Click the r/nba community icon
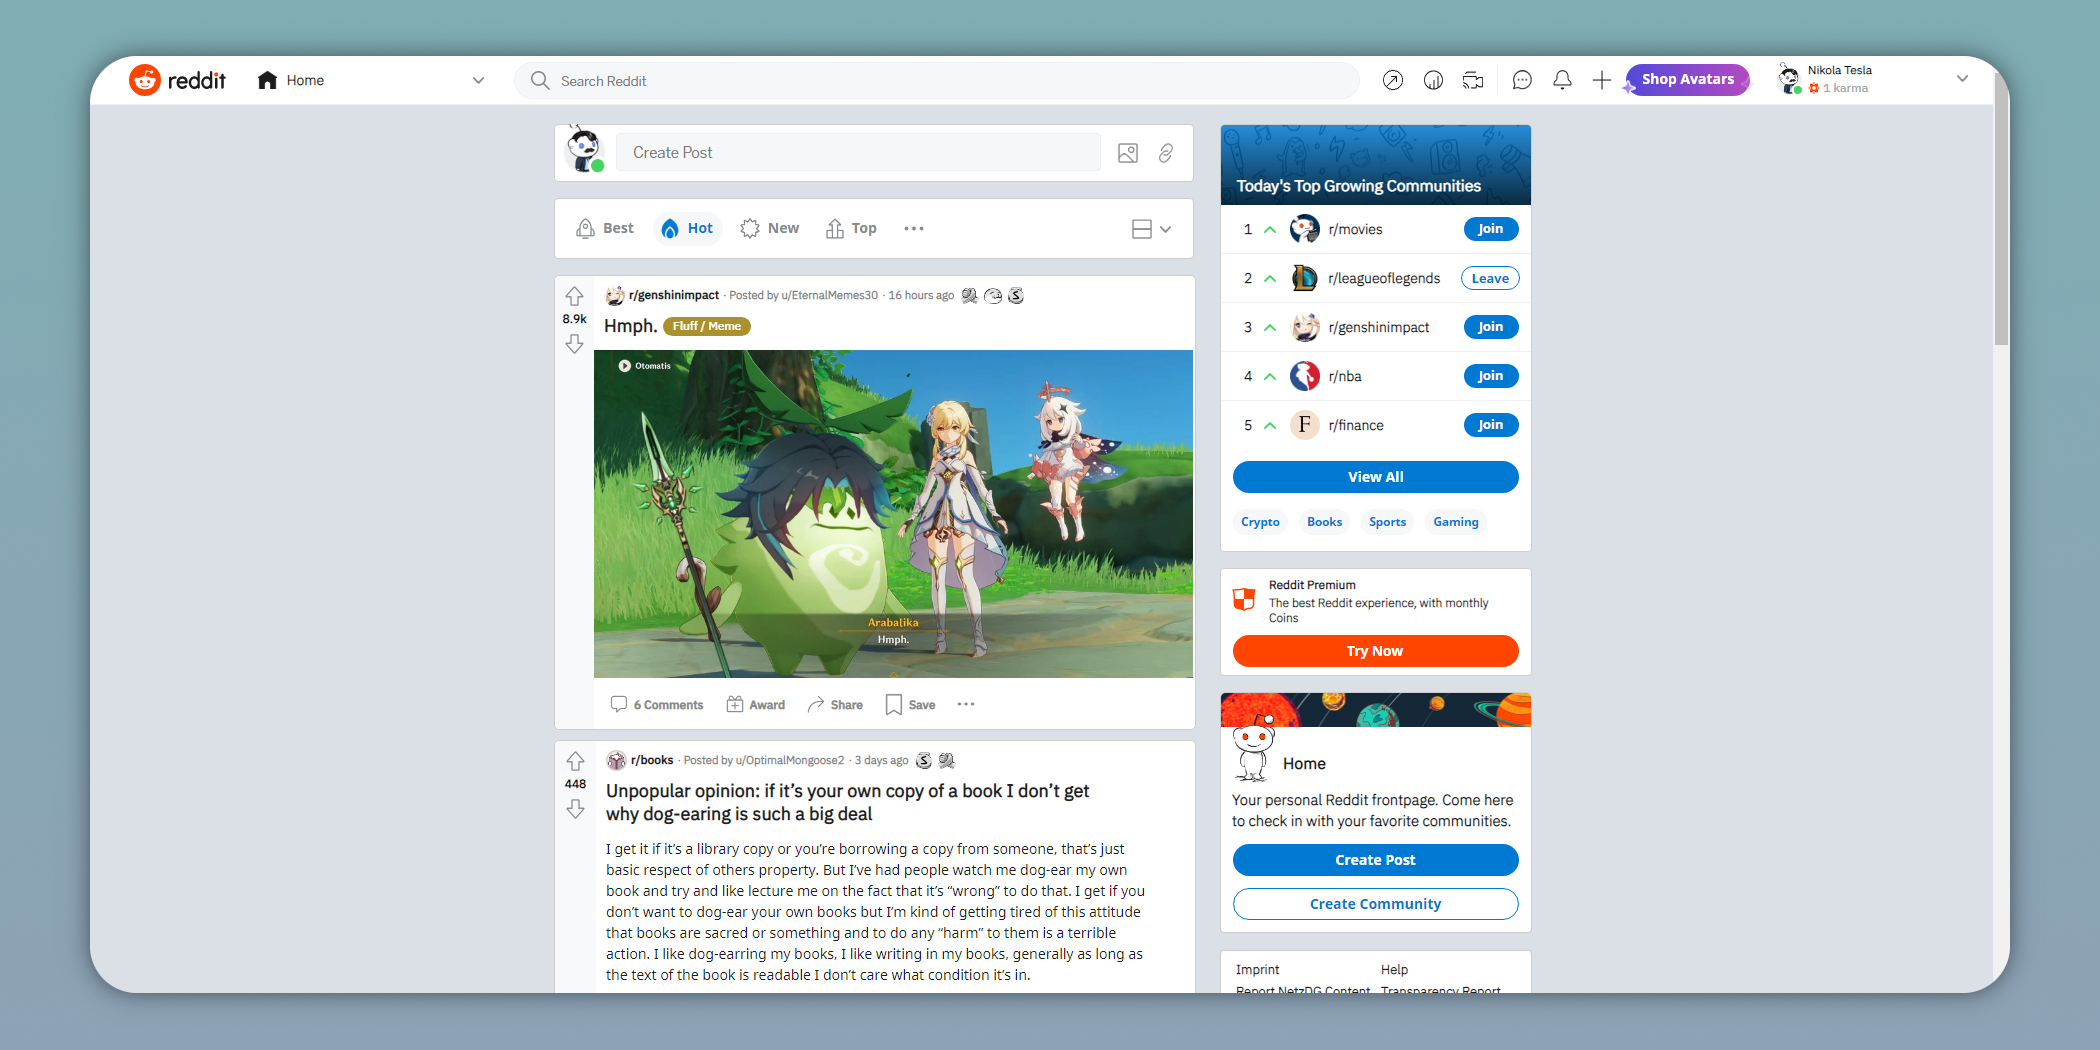Image resolution: width=2100 pixels, height=1050 pixels. click(1304, 376)
